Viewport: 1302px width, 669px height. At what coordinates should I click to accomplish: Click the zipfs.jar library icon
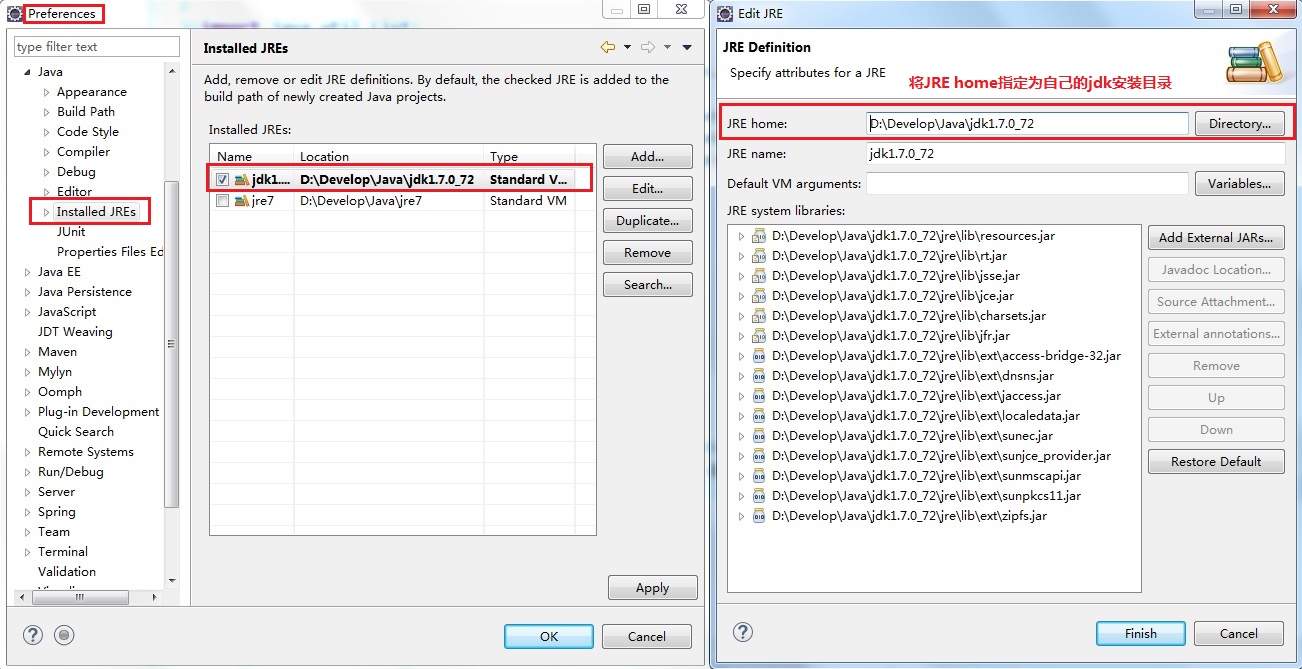[759, 516]
